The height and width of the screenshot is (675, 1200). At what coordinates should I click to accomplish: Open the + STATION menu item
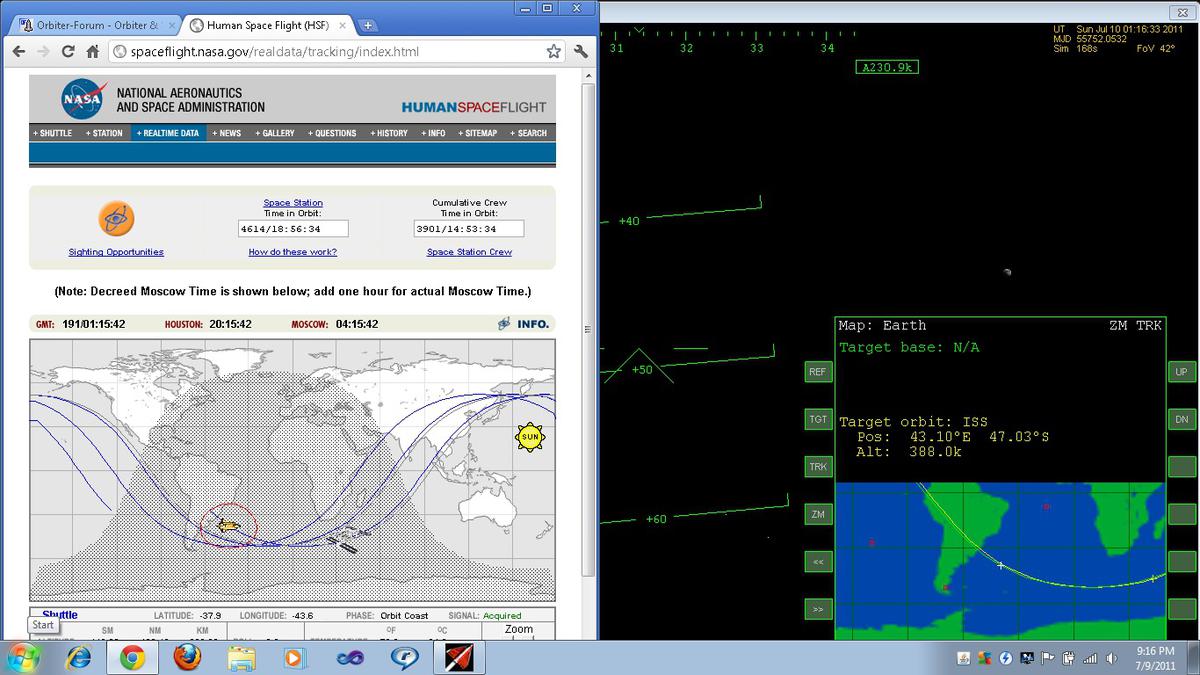[x=104, y=133]
